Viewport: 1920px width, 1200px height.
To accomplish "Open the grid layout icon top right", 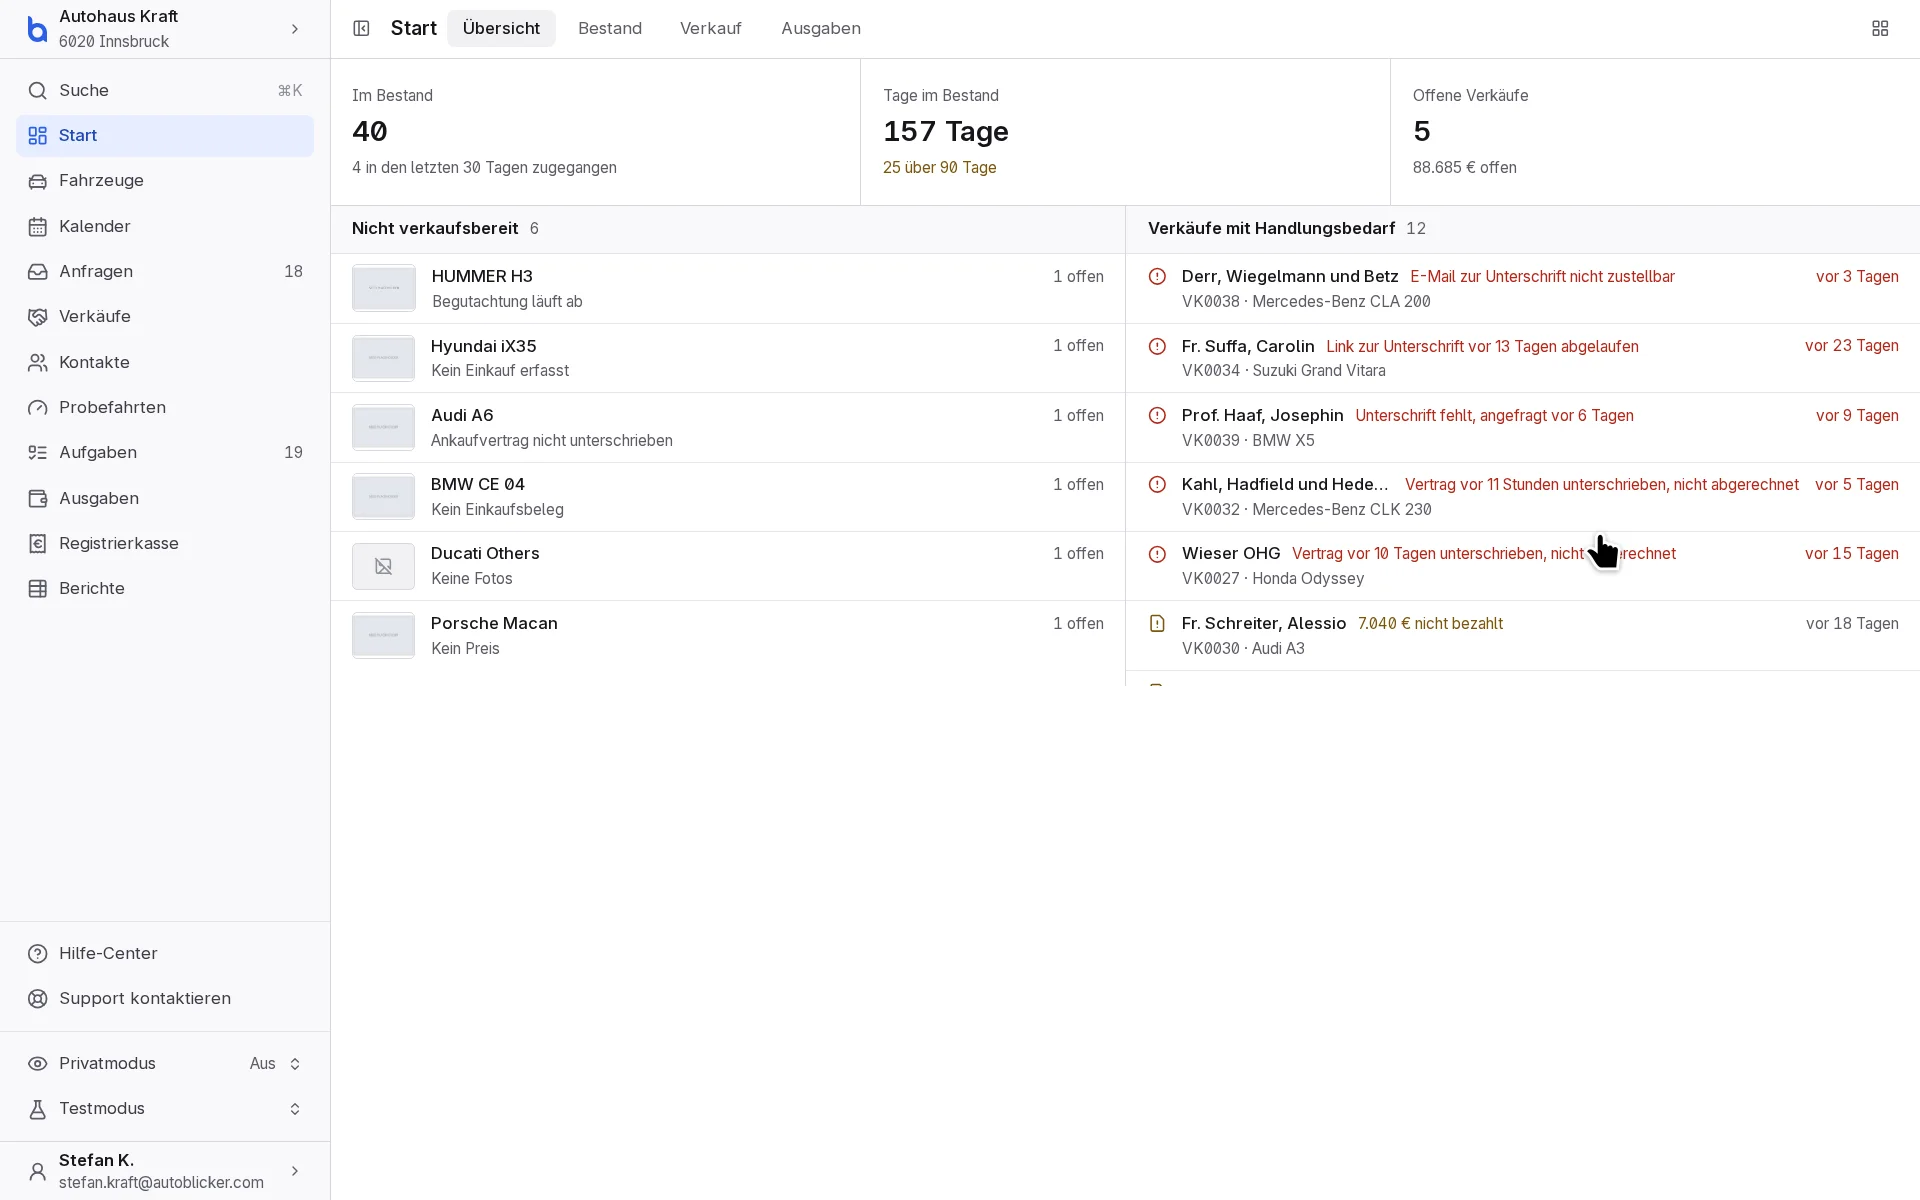I will click(x=1880, y=28).
